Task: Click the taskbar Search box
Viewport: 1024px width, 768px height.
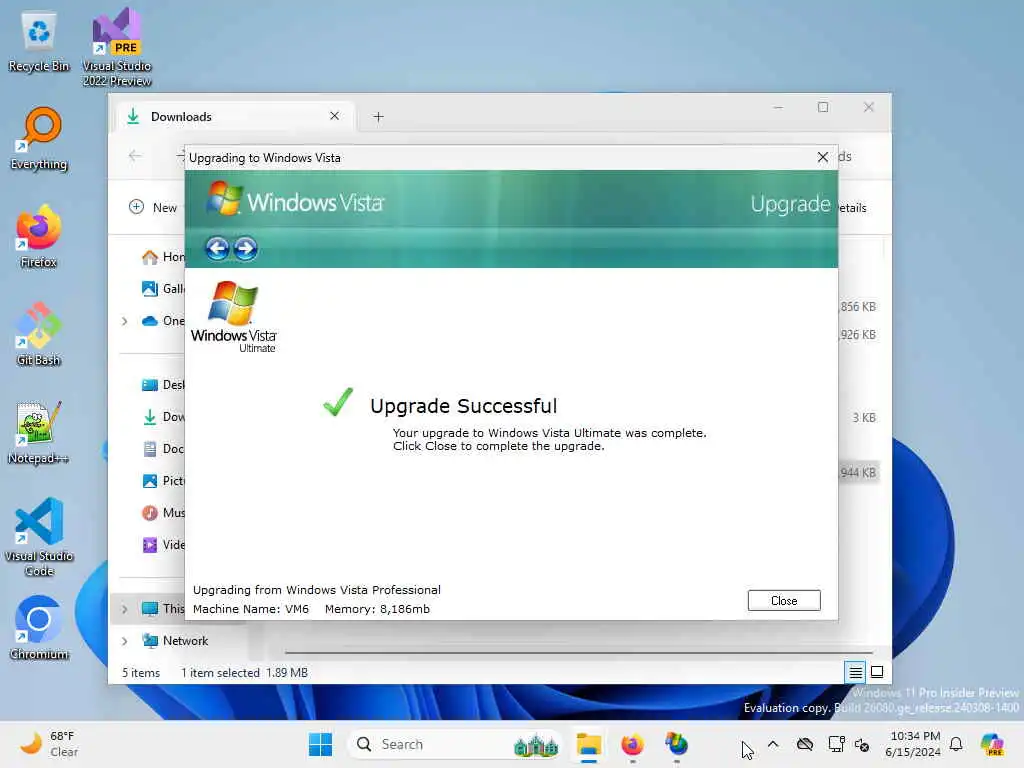Action: [x=454, y=744]
